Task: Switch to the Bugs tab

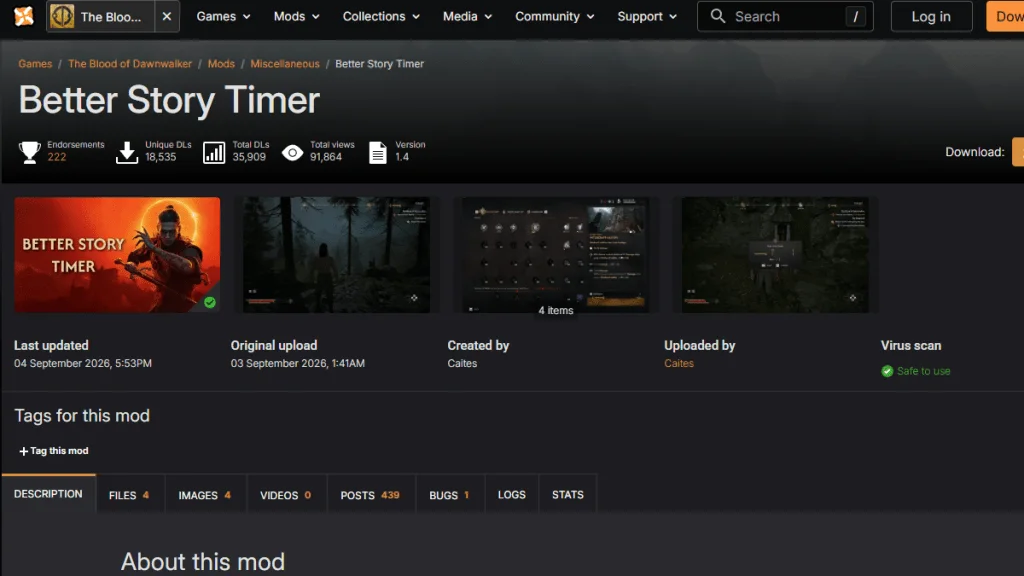Action: [x=449, y=495]
